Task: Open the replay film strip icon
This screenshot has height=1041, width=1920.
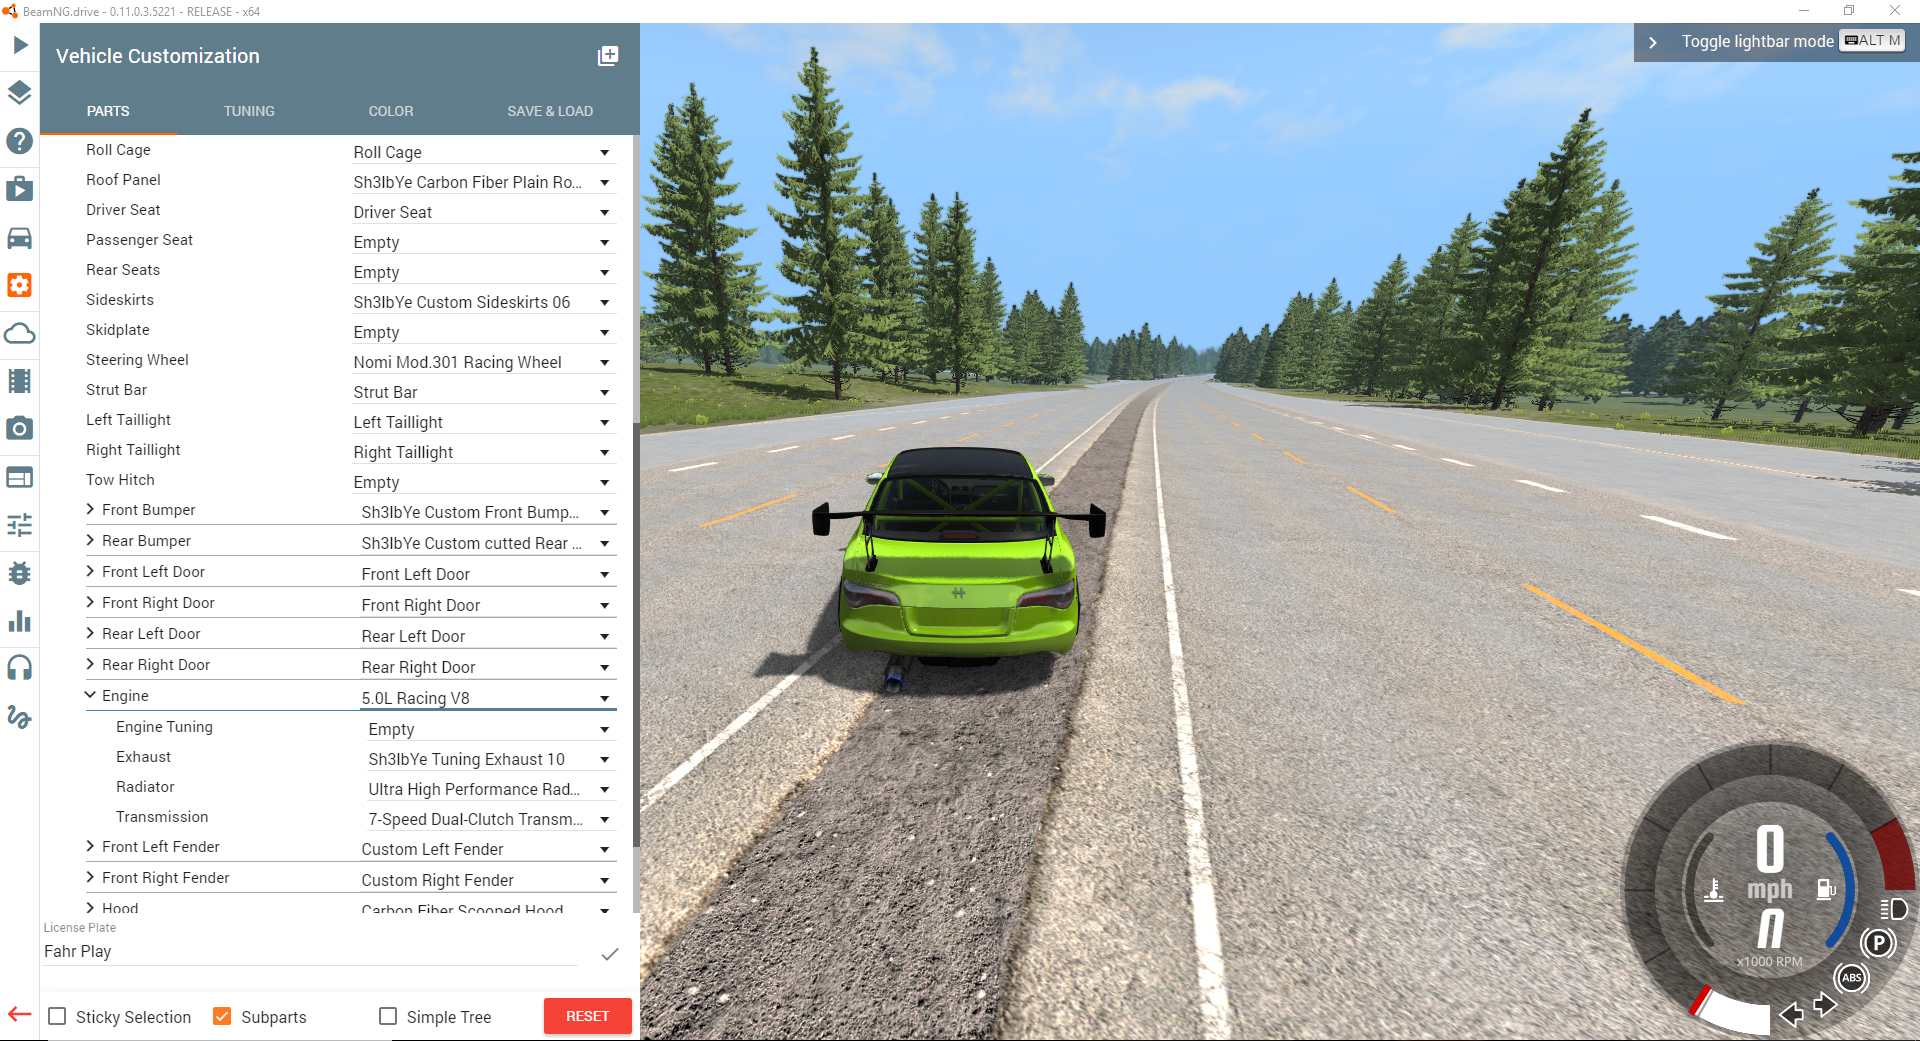Action: [20, 381]
